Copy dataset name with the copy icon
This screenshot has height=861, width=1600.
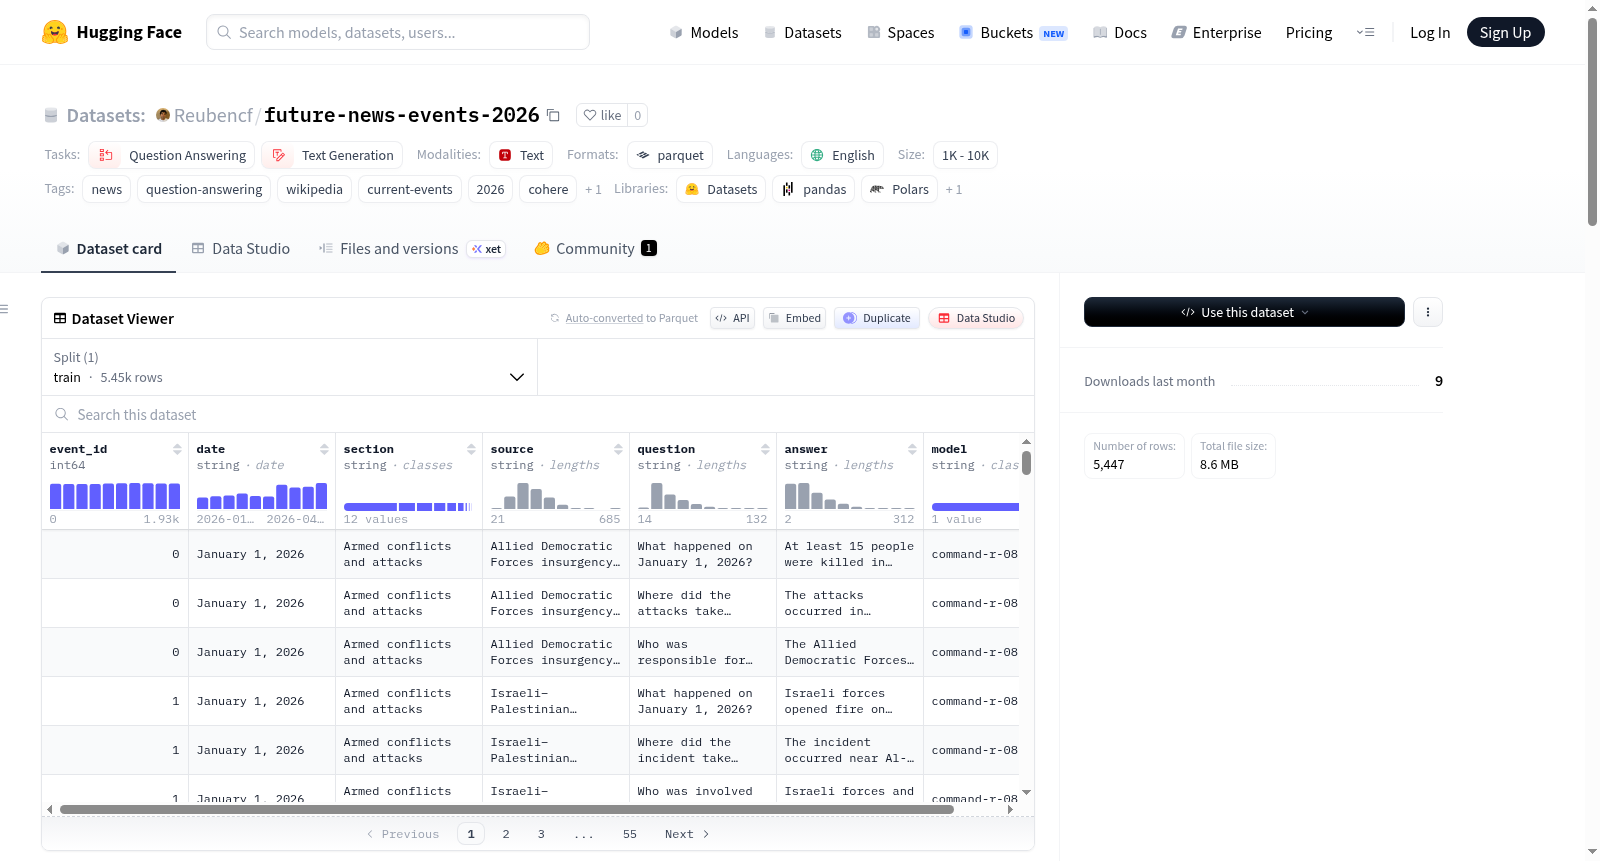553,115
